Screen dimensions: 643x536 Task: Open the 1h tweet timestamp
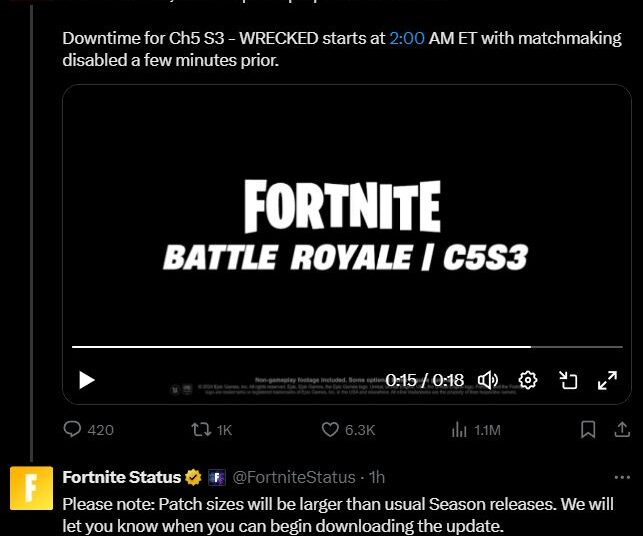[x=376, y=477]
